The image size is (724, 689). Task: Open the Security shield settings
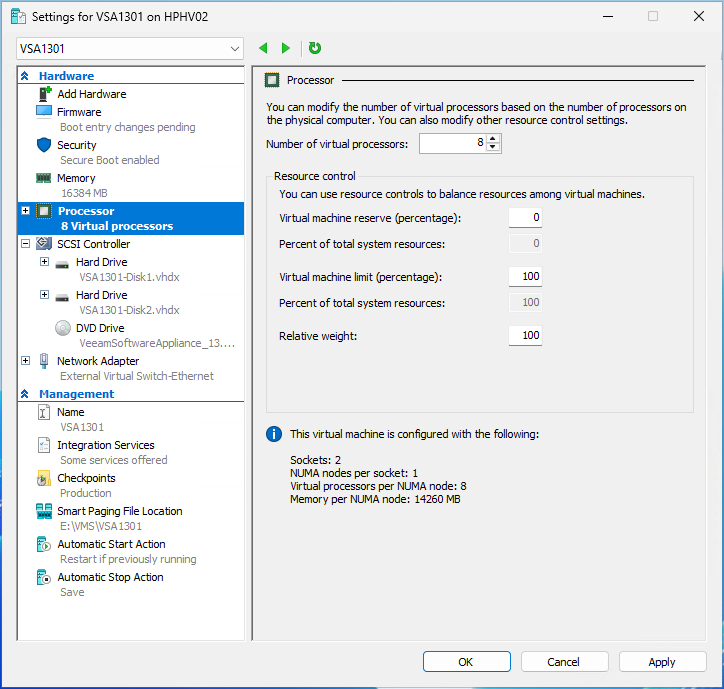(44, 145)
